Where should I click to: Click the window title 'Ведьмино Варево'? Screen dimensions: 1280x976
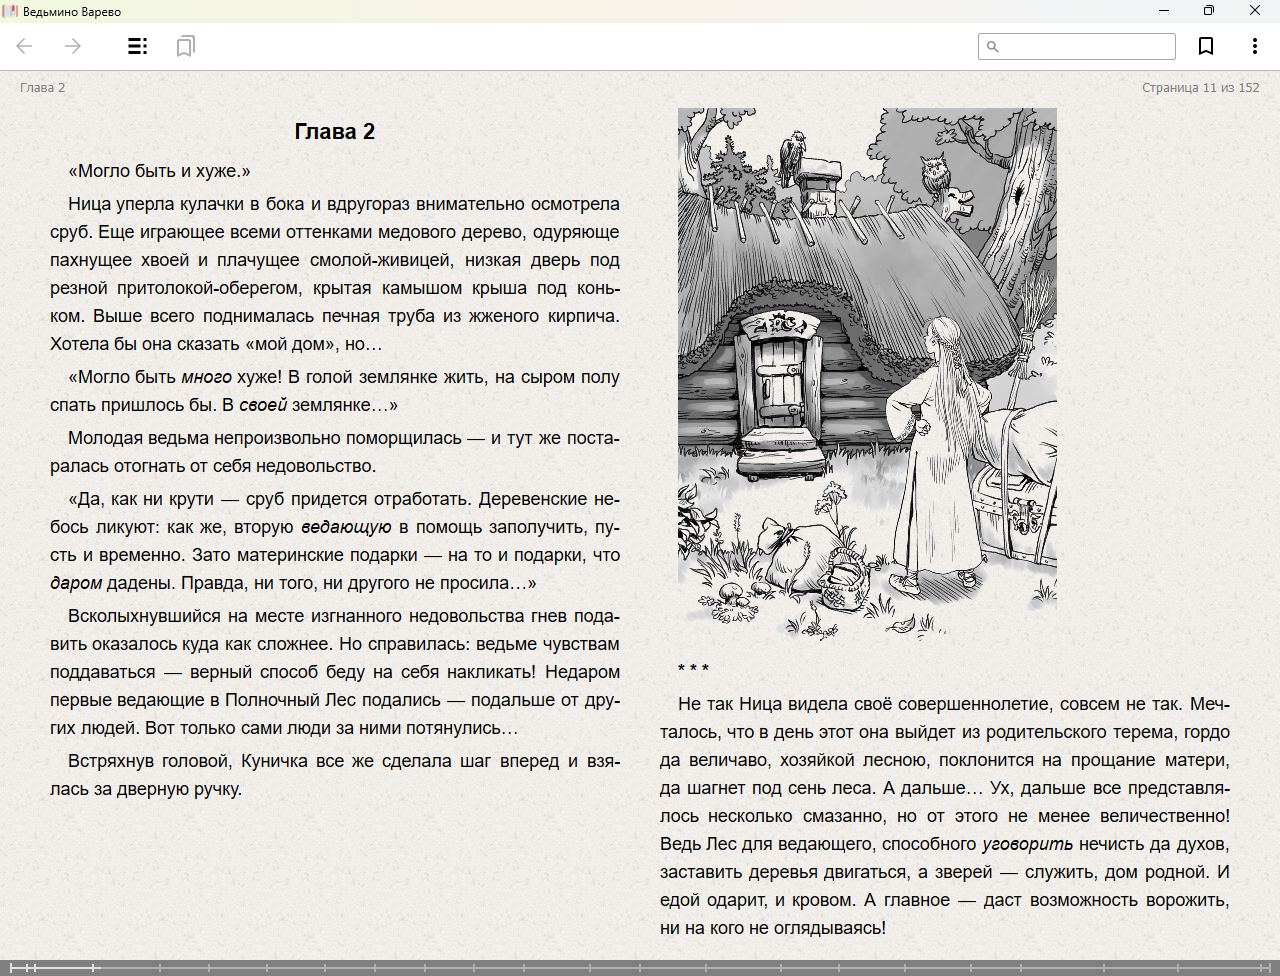(72, 11)
